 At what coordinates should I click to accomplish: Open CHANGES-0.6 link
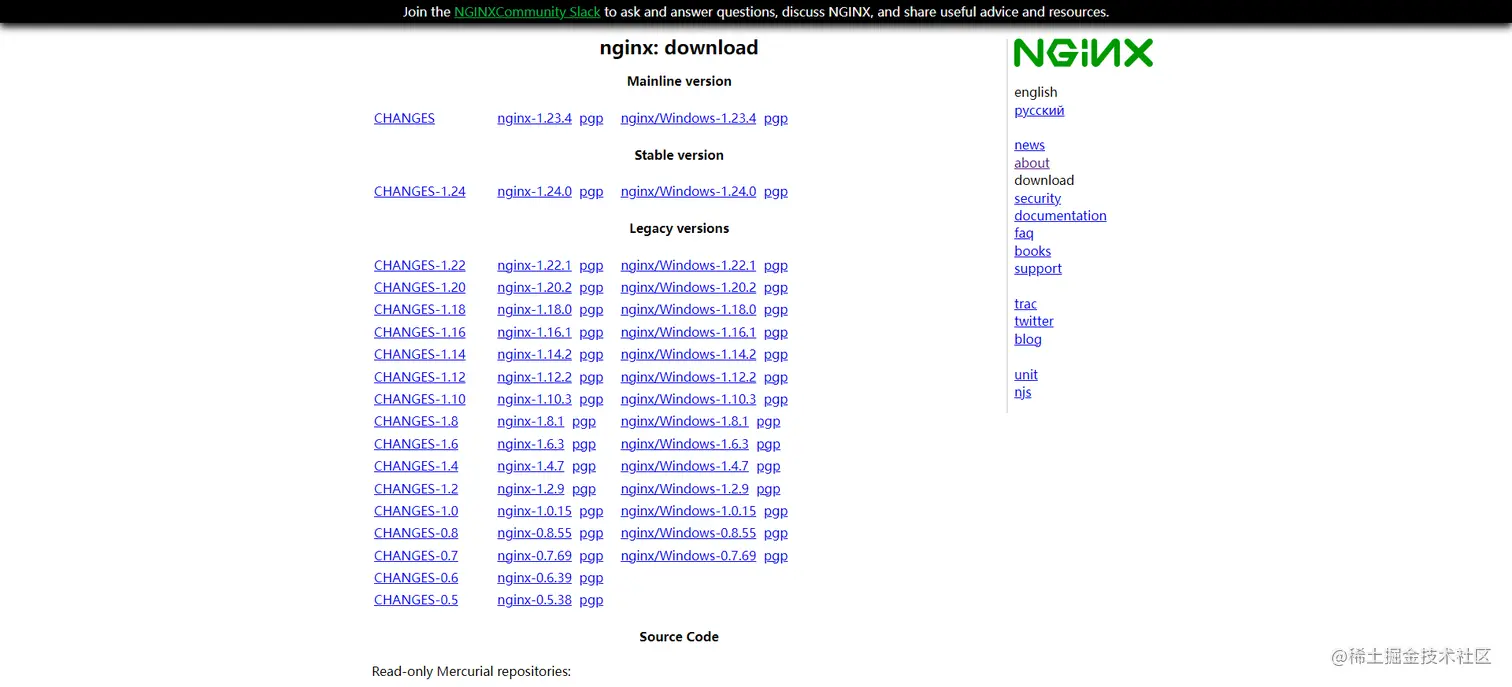coord(416,578)
